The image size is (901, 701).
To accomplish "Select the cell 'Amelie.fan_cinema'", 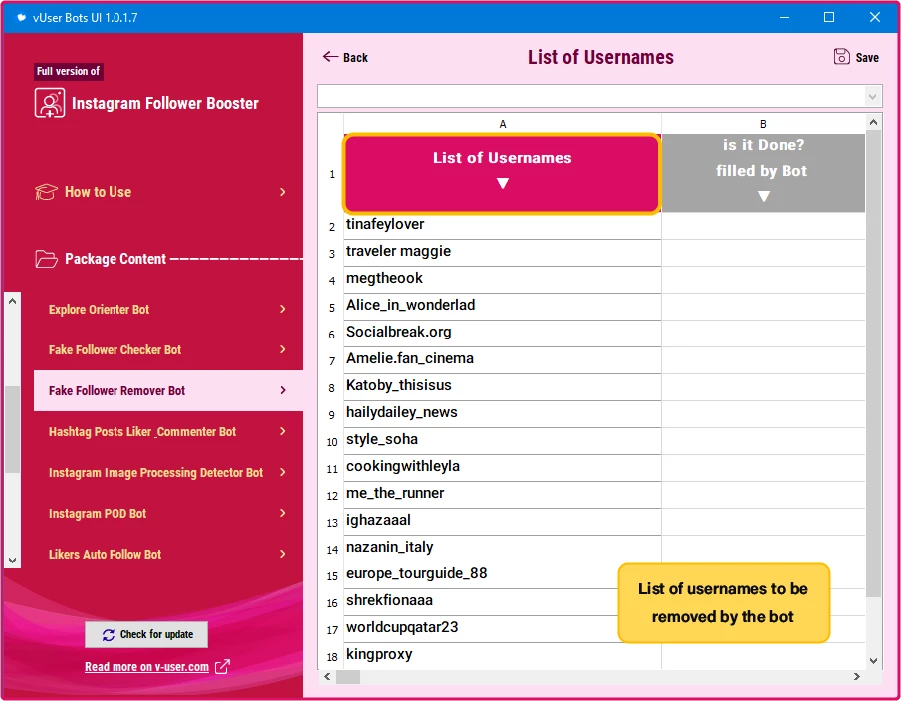I will pyautogui.click(x=502, y=360).
